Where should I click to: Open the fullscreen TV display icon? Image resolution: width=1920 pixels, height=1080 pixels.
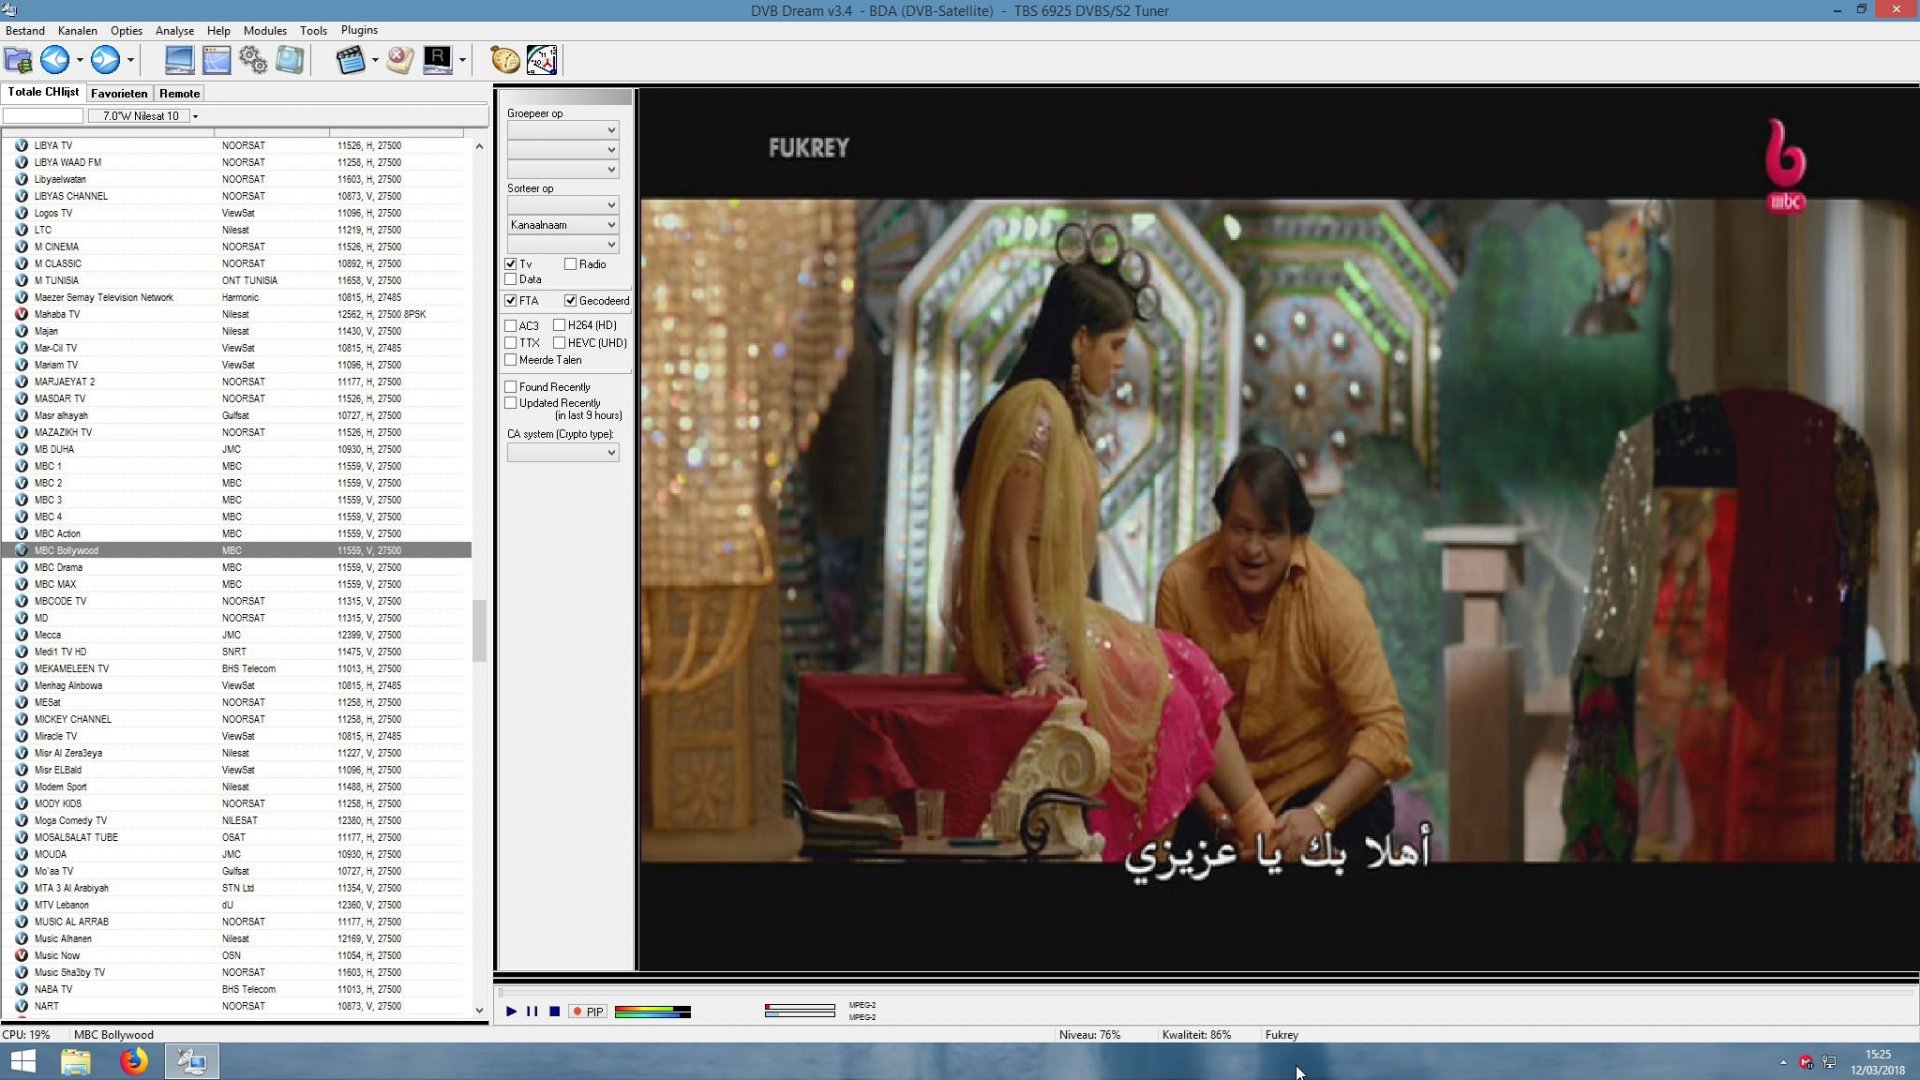coord(180,60)
